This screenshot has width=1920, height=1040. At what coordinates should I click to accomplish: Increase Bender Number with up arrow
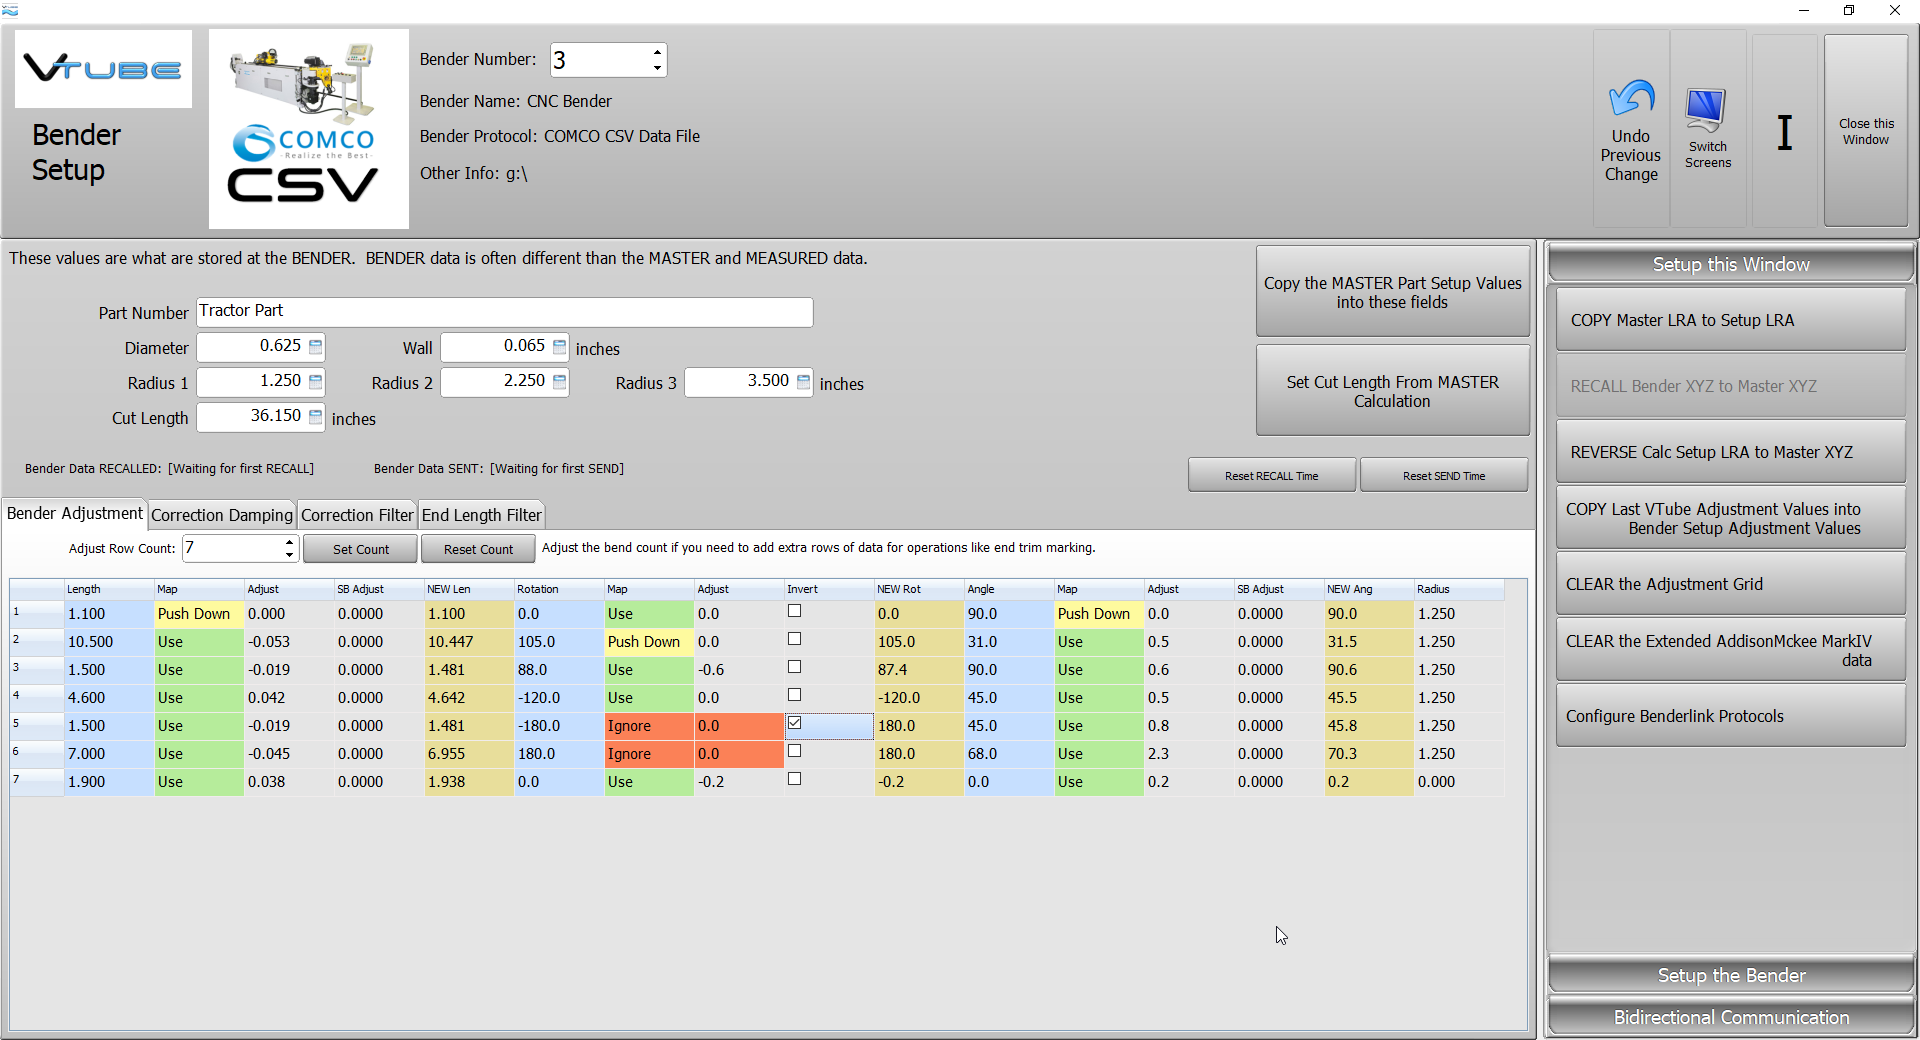(x=657, y=52)
